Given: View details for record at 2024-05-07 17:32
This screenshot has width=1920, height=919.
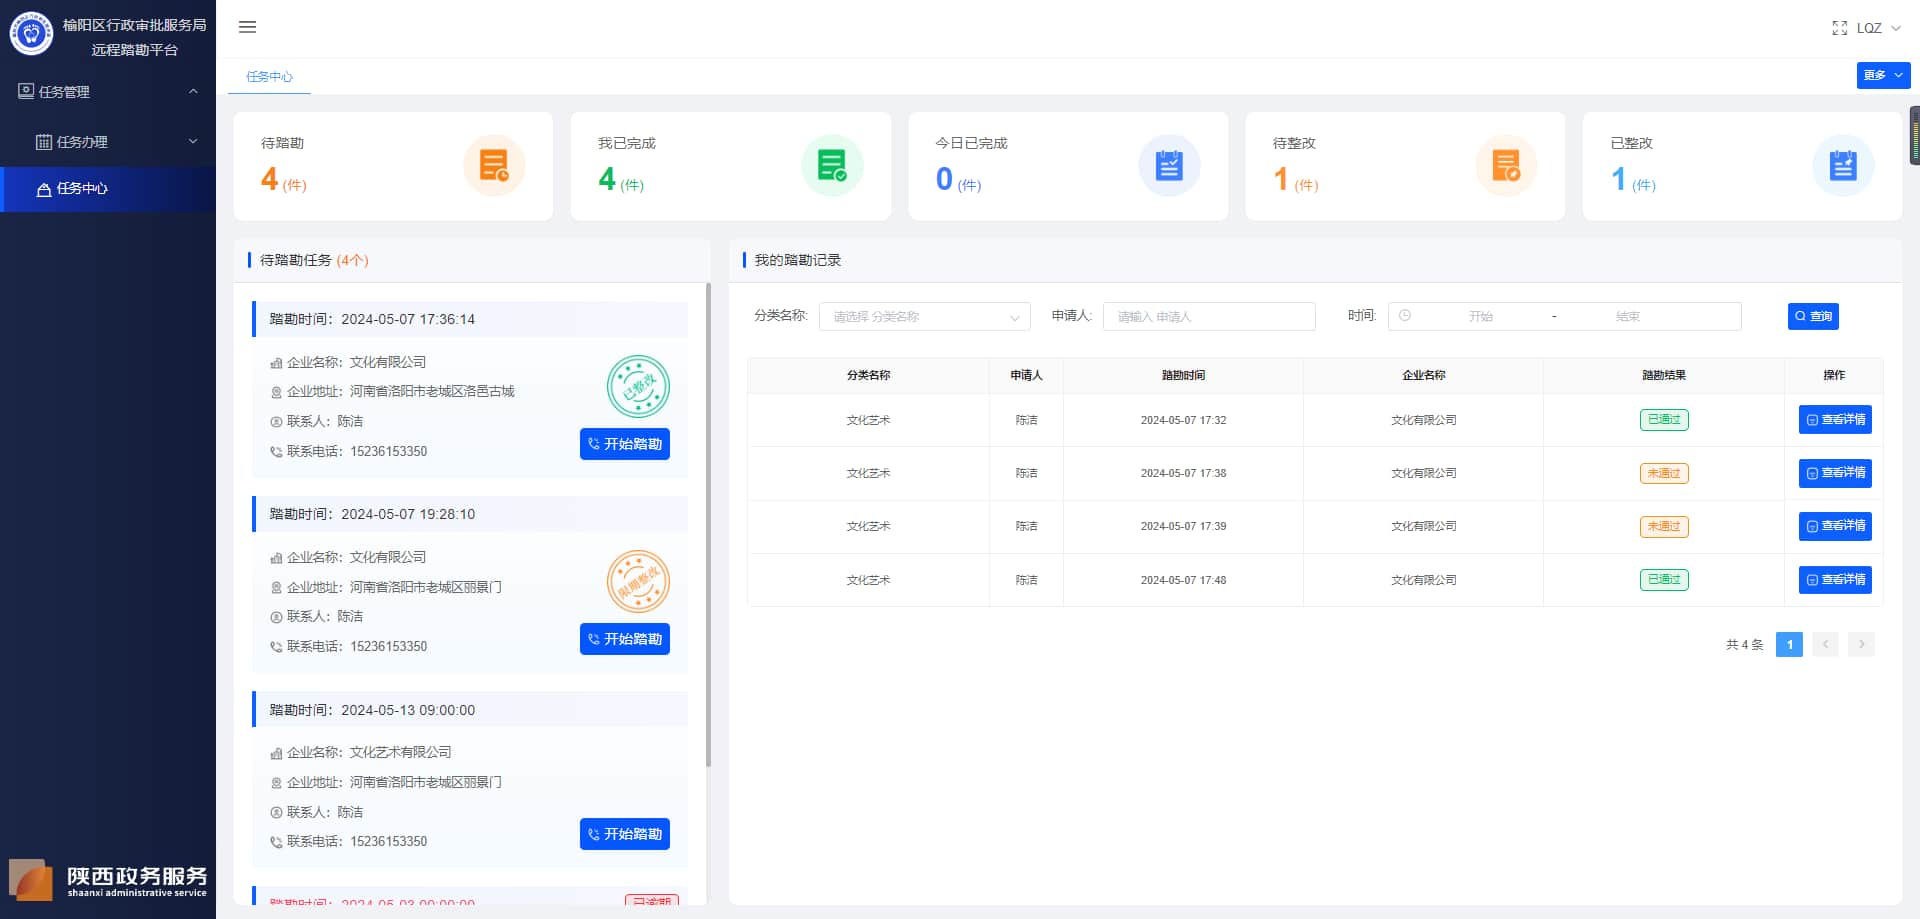Looking at the screenshot, I should click(x=1835, y=420).
